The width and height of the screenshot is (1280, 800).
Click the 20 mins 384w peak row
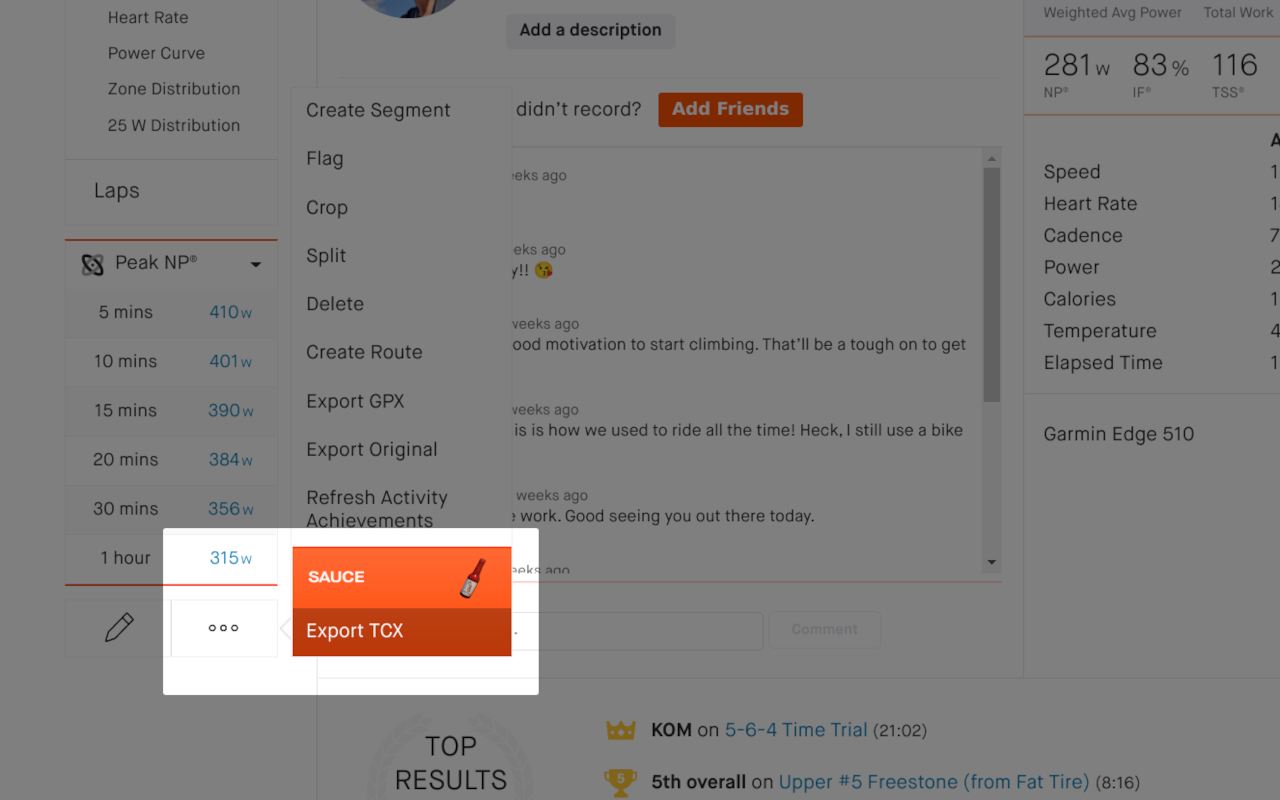click(171, 460)
